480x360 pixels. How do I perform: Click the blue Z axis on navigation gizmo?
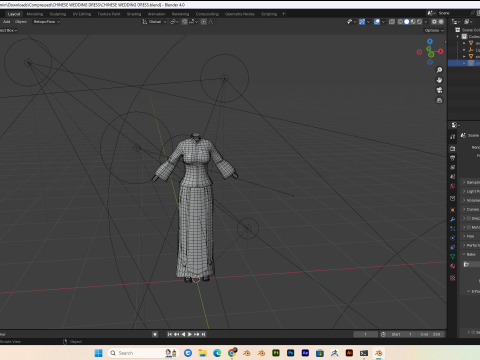point(430,42)
